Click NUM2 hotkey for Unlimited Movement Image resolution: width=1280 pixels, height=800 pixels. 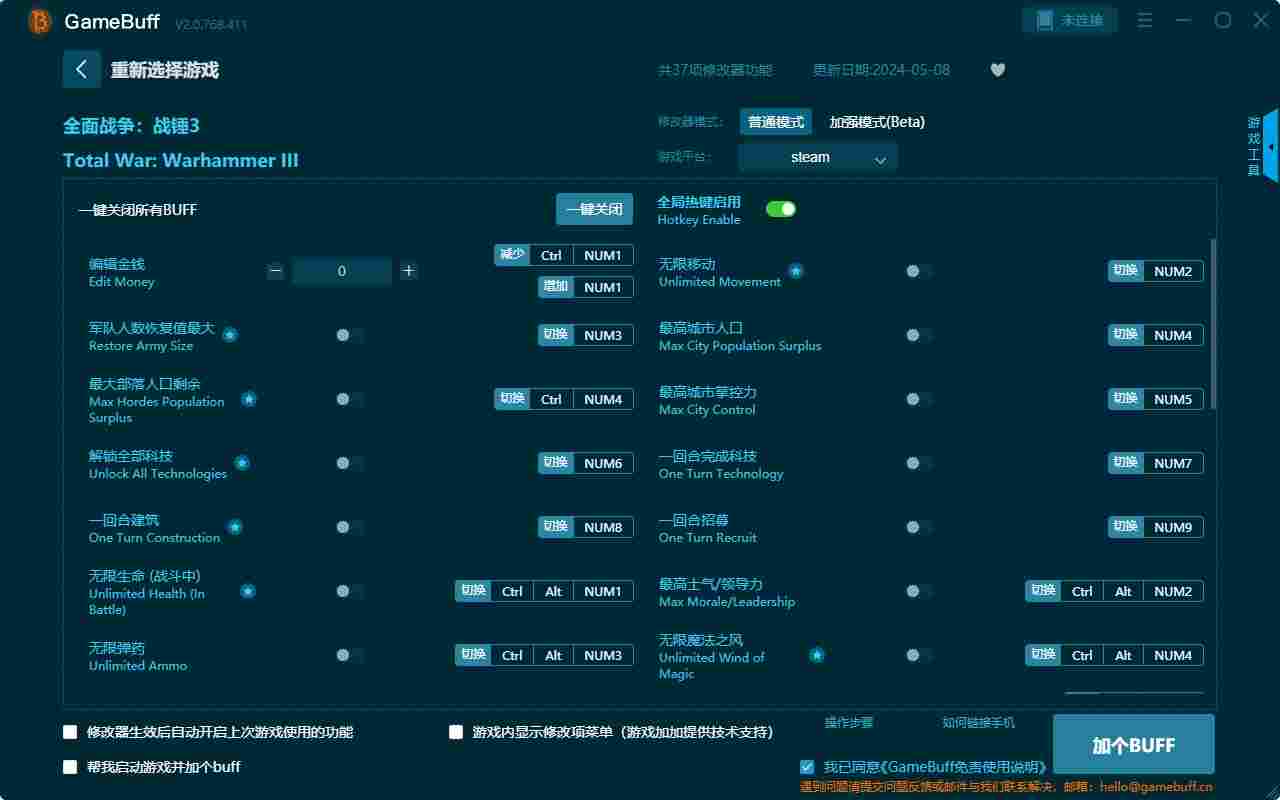pyautogui.click(x=1173, y=271)
